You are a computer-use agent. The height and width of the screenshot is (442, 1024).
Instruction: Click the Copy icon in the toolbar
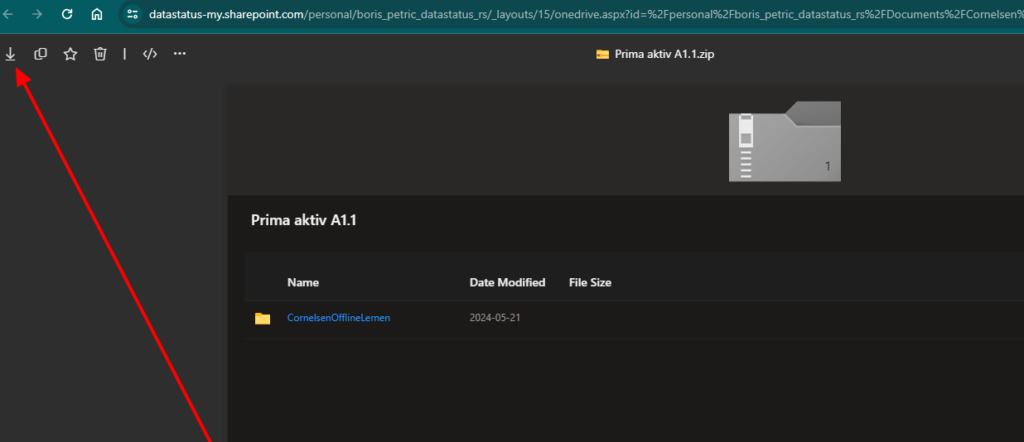[40, 54]
